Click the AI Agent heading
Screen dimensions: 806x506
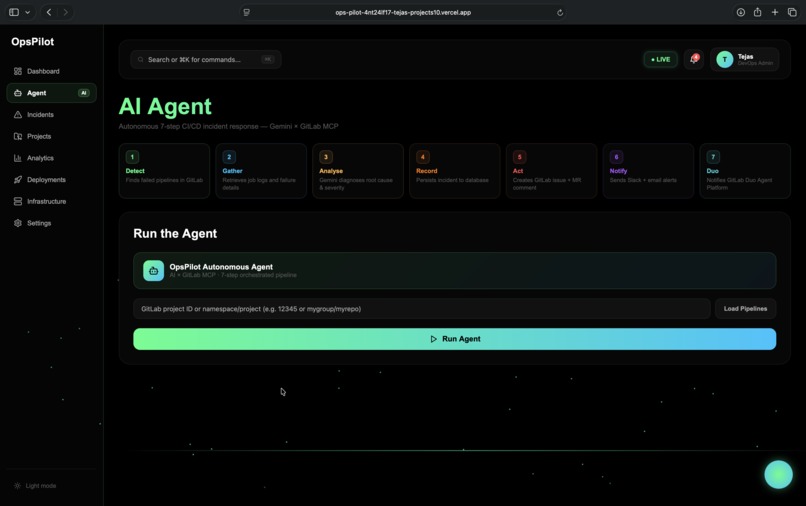click(x=165, y=107)
